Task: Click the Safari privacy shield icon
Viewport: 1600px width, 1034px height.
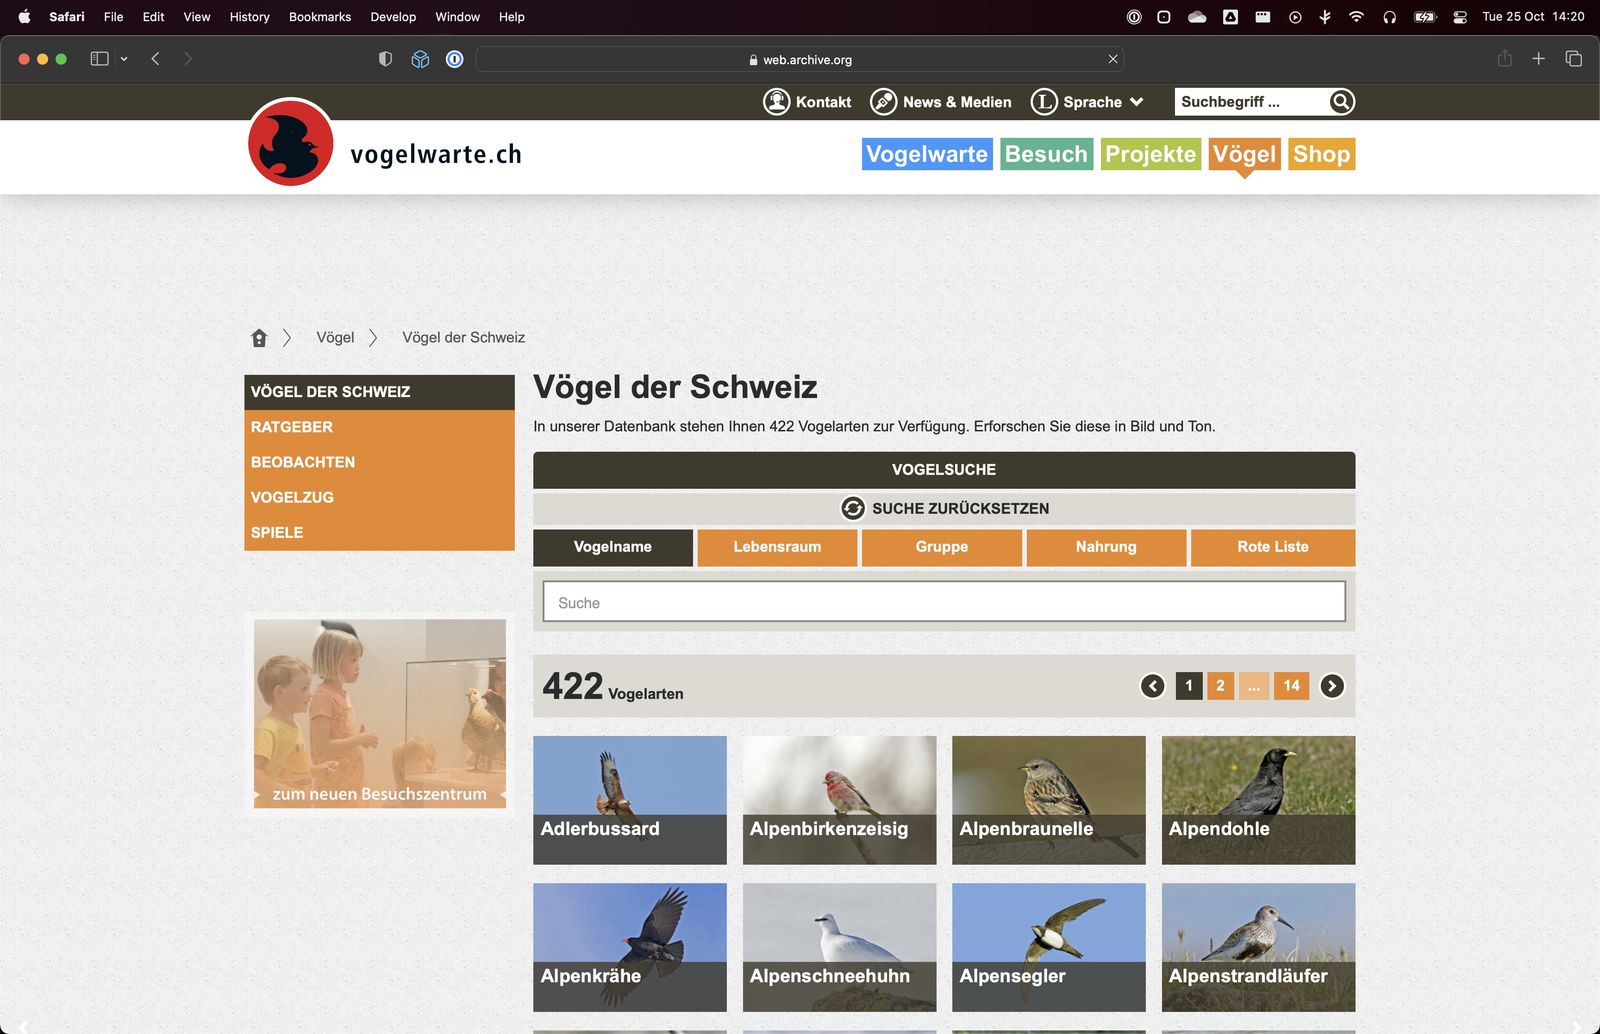Action: click(x=385, y=59)
